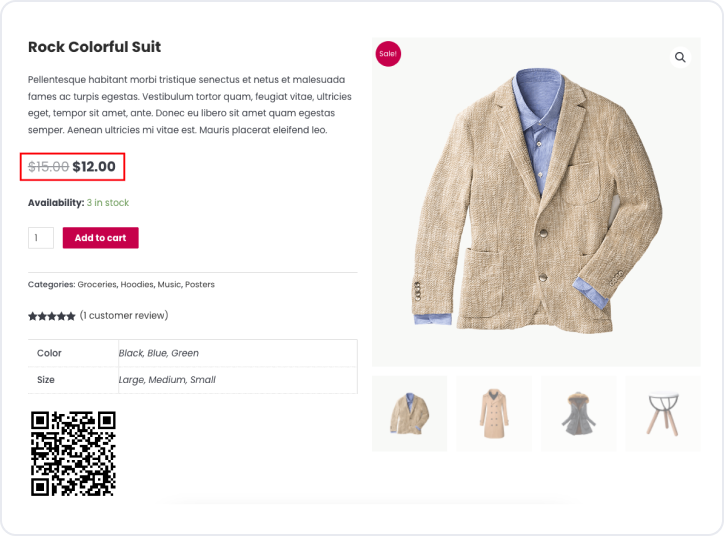The height and width of the screenshot is (536, 724).
Task: Select the gray fur vest thumbnail
Action: 578,413
